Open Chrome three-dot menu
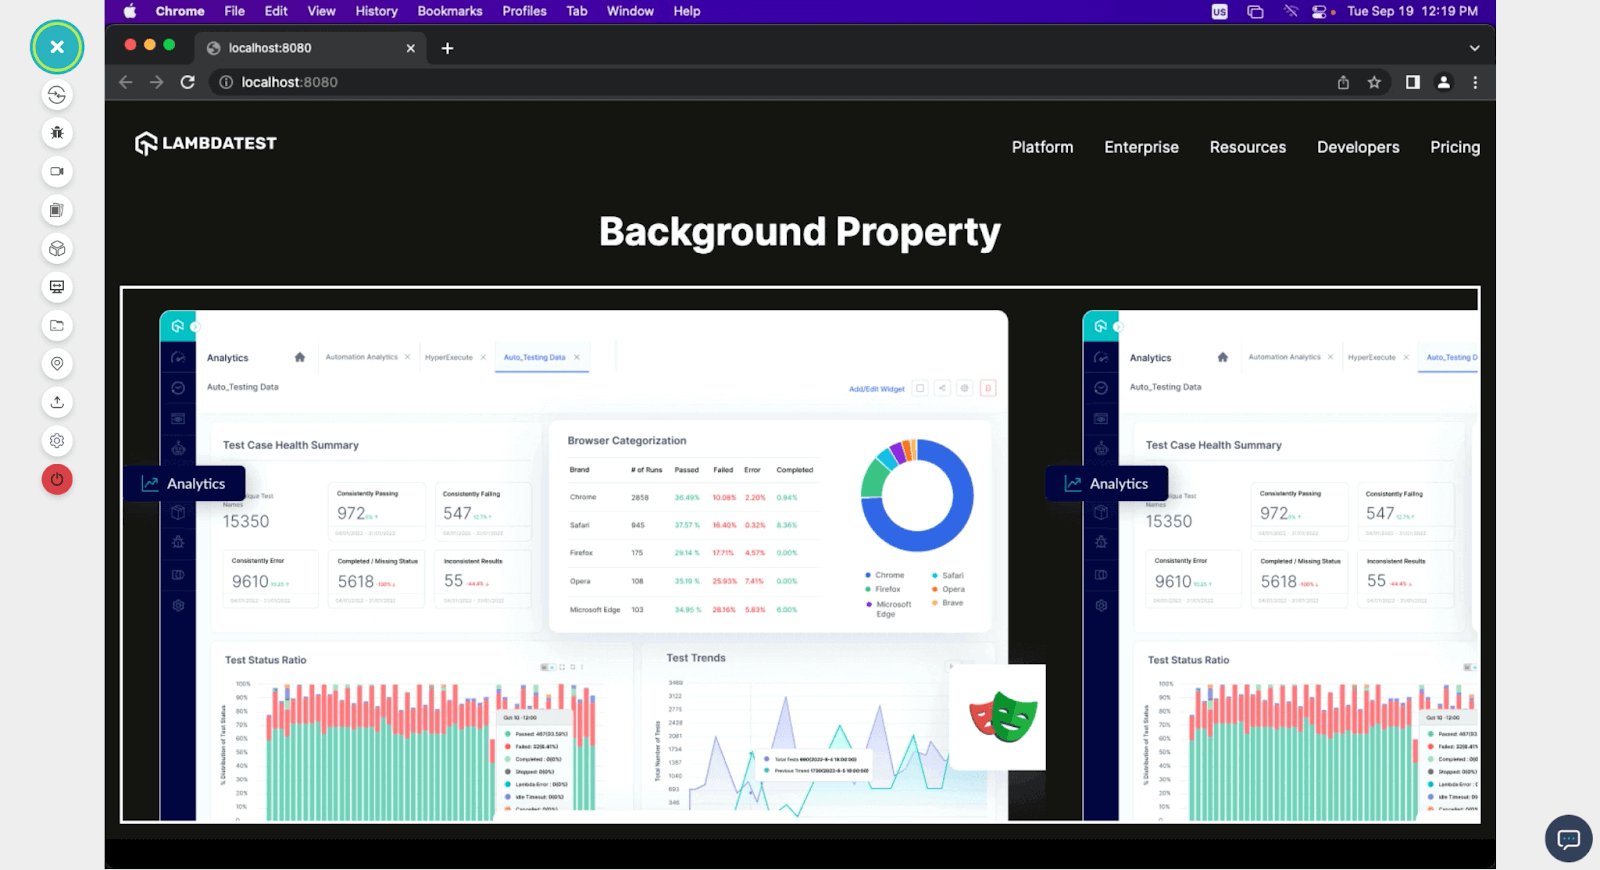Image resolution: width=1600 pixels, height=870 pixels. coord(1475,82)
